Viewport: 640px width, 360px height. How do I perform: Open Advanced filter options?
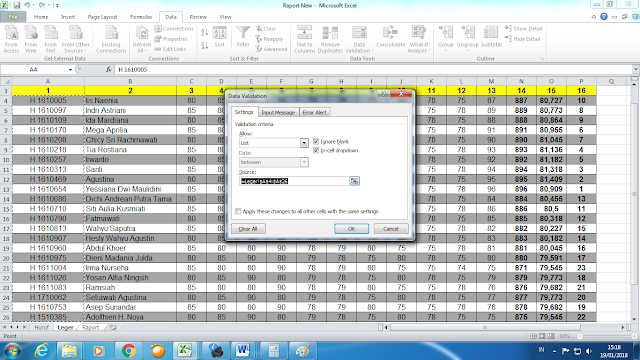[271, 49]
